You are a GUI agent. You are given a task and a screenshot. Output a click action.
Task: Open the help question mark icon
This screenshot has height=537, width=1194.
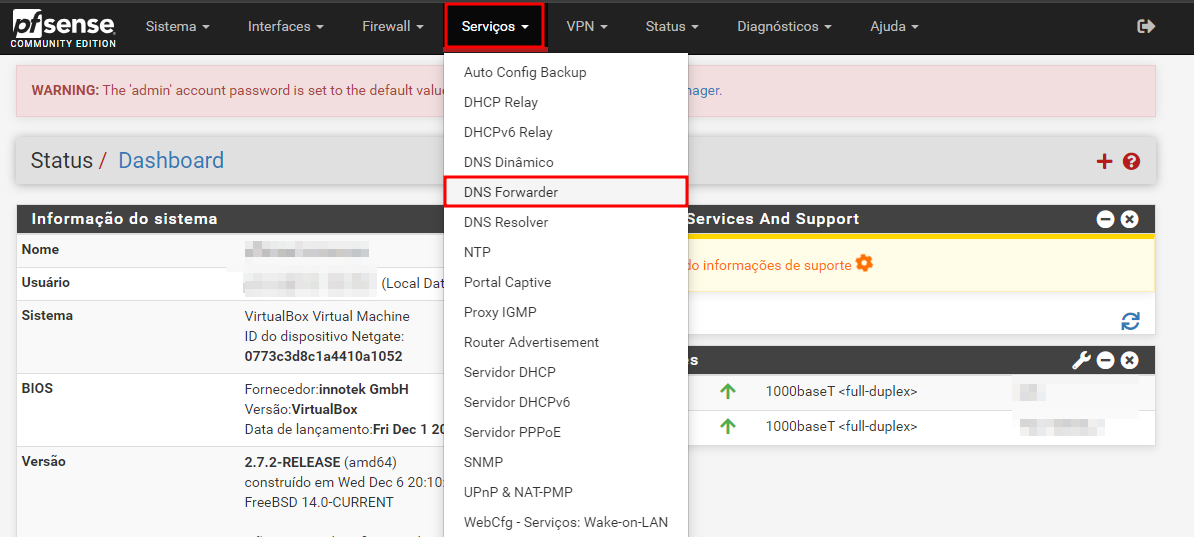(x=1131, y=161)
